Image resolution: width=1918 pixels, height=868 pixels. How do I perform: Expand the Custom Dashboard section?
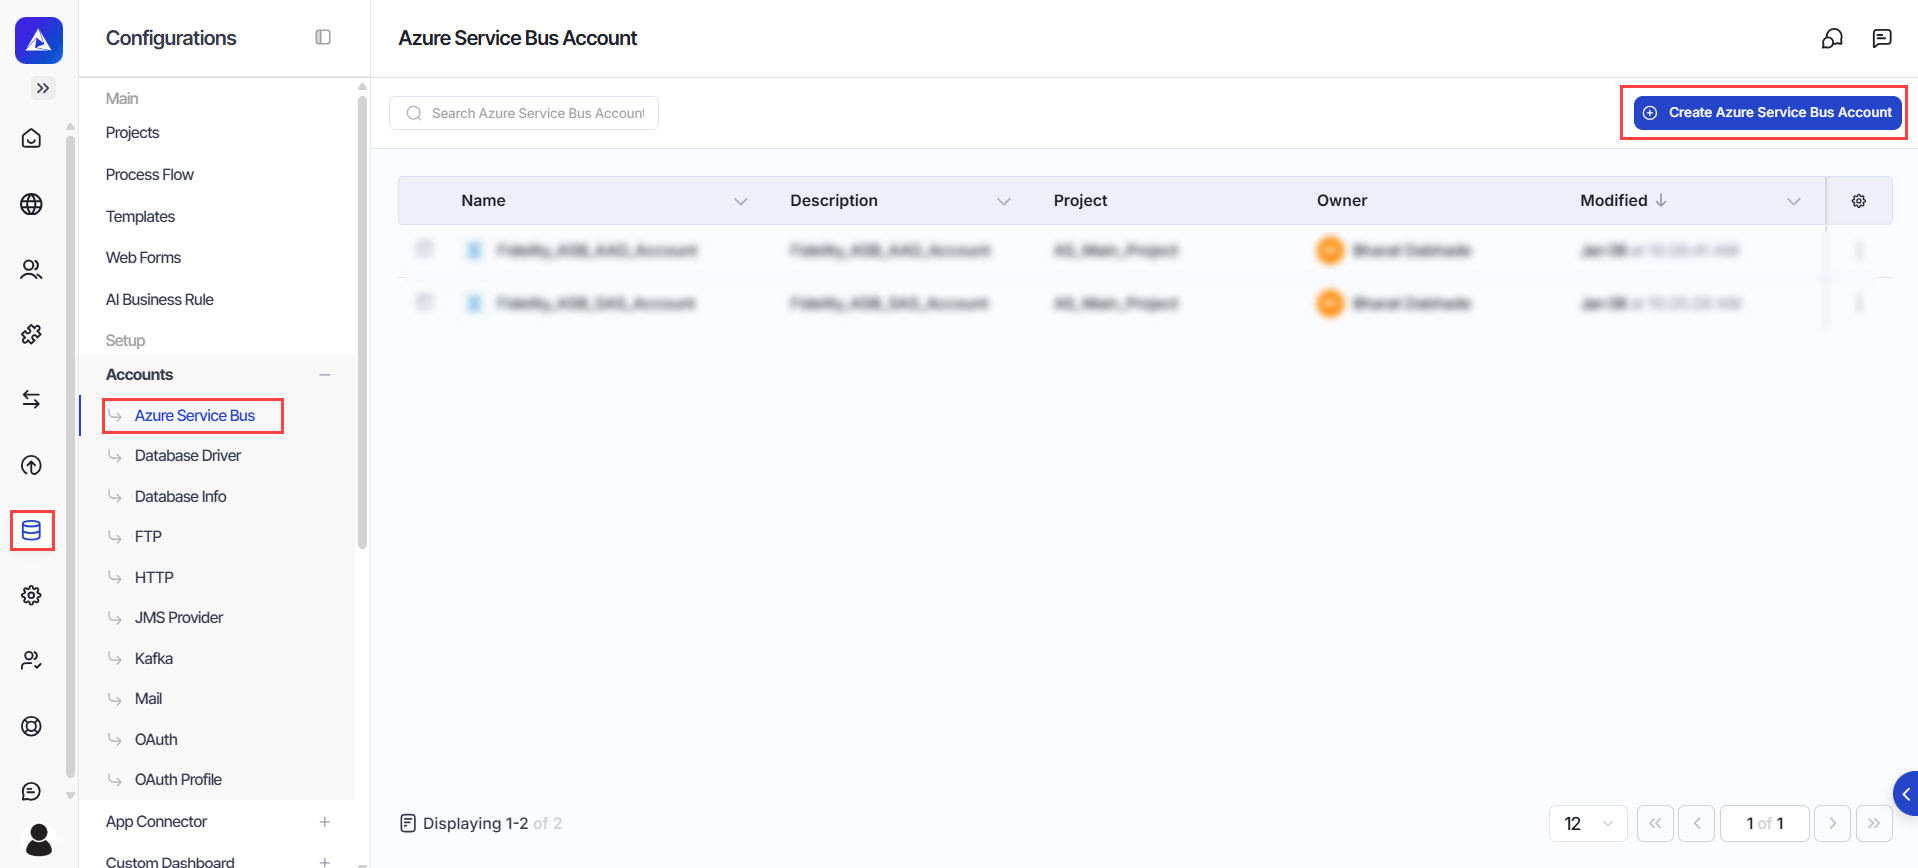[x=325, y=861]
